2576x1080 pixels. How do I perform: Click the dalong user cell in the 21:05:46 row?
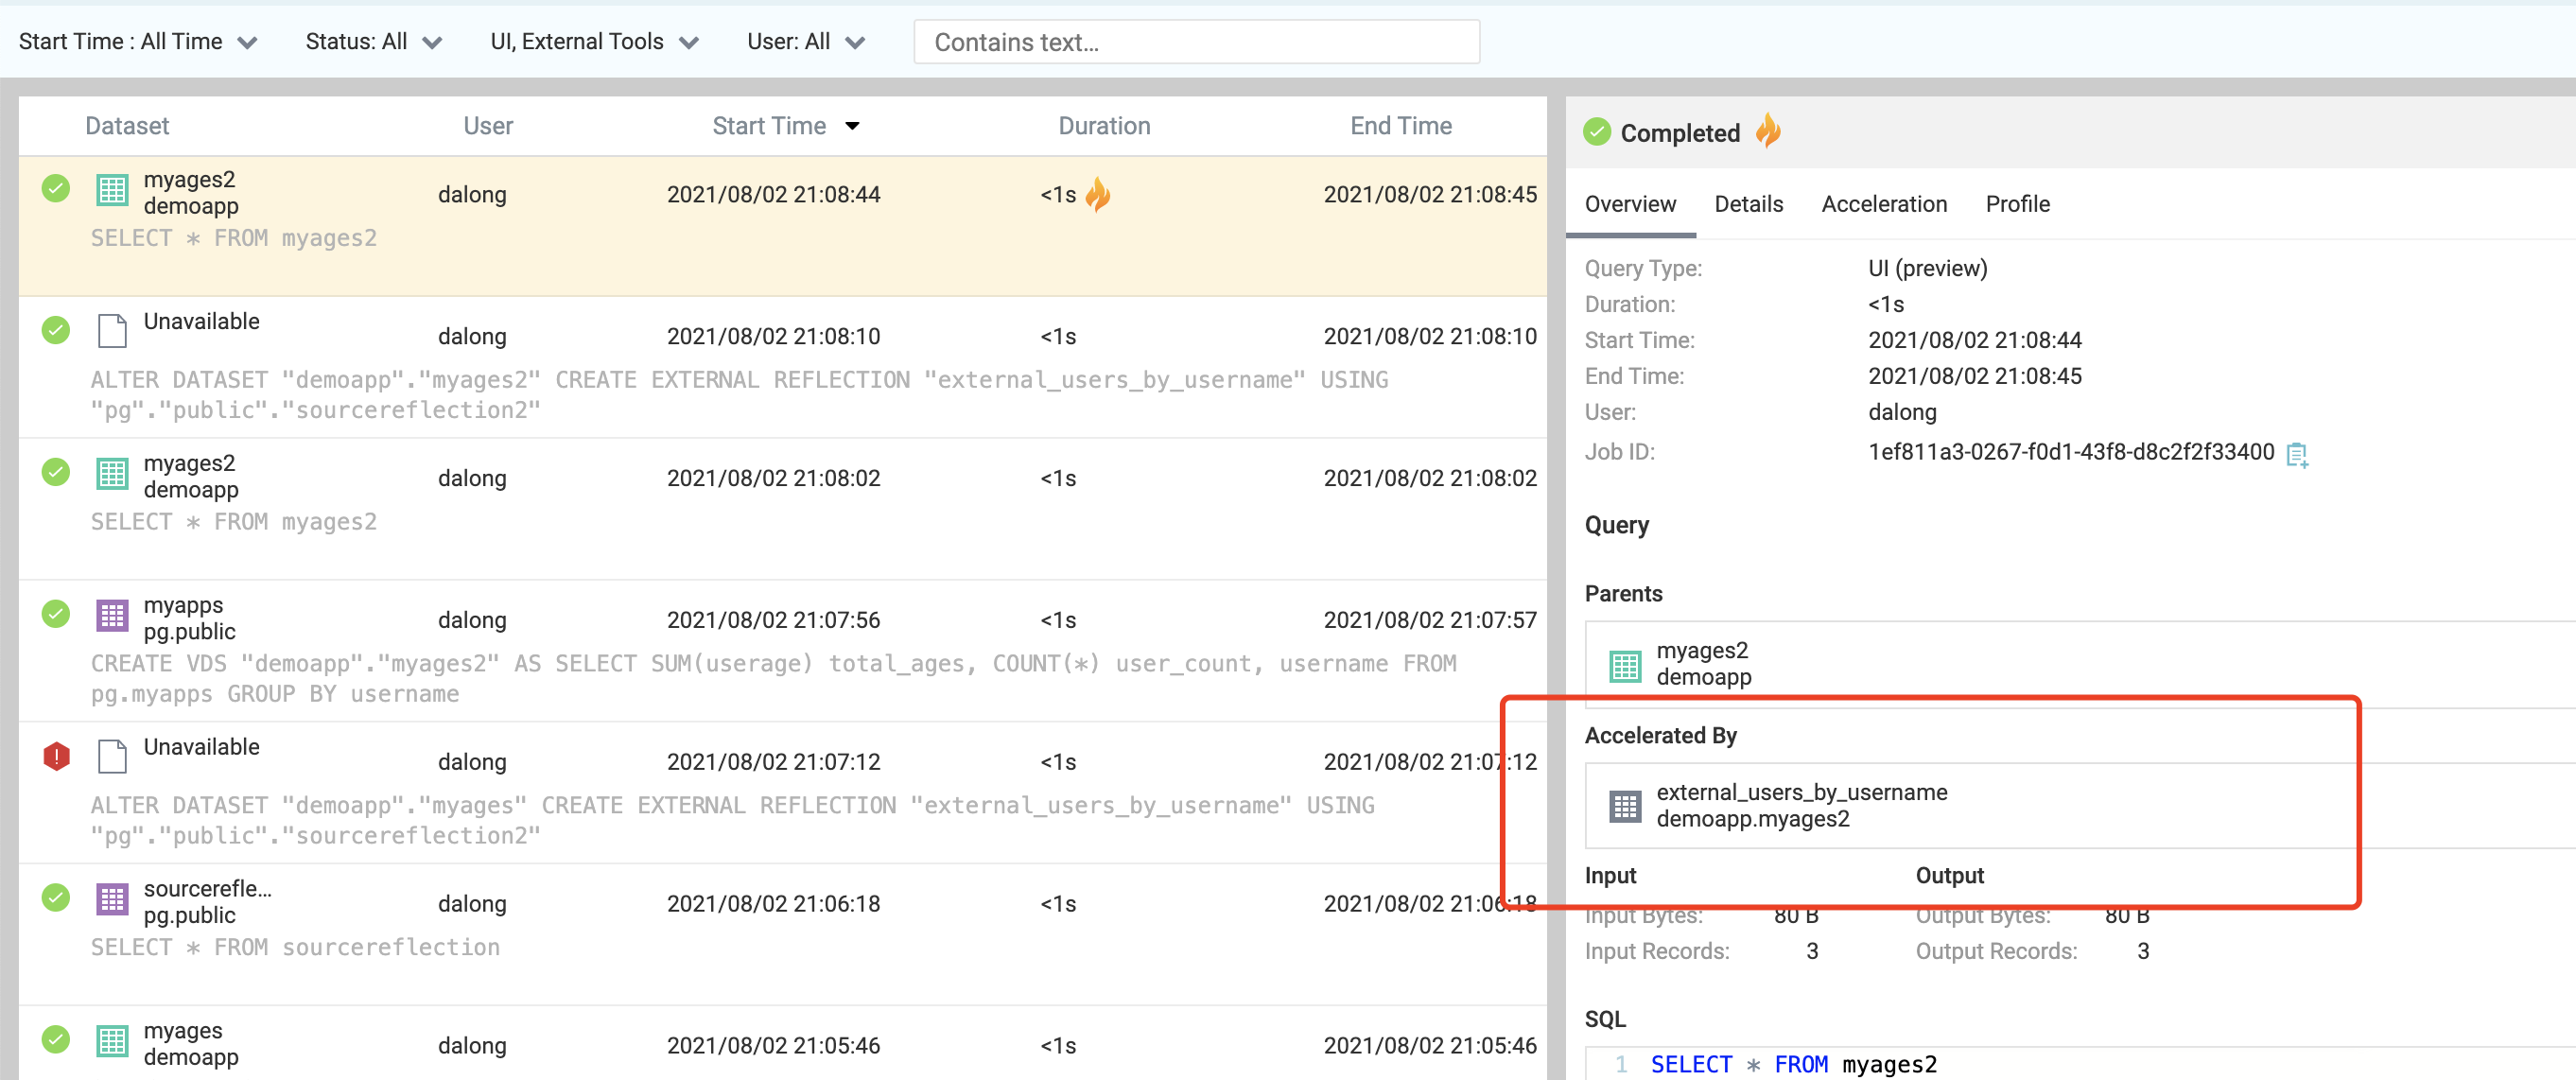[472, 1046]
